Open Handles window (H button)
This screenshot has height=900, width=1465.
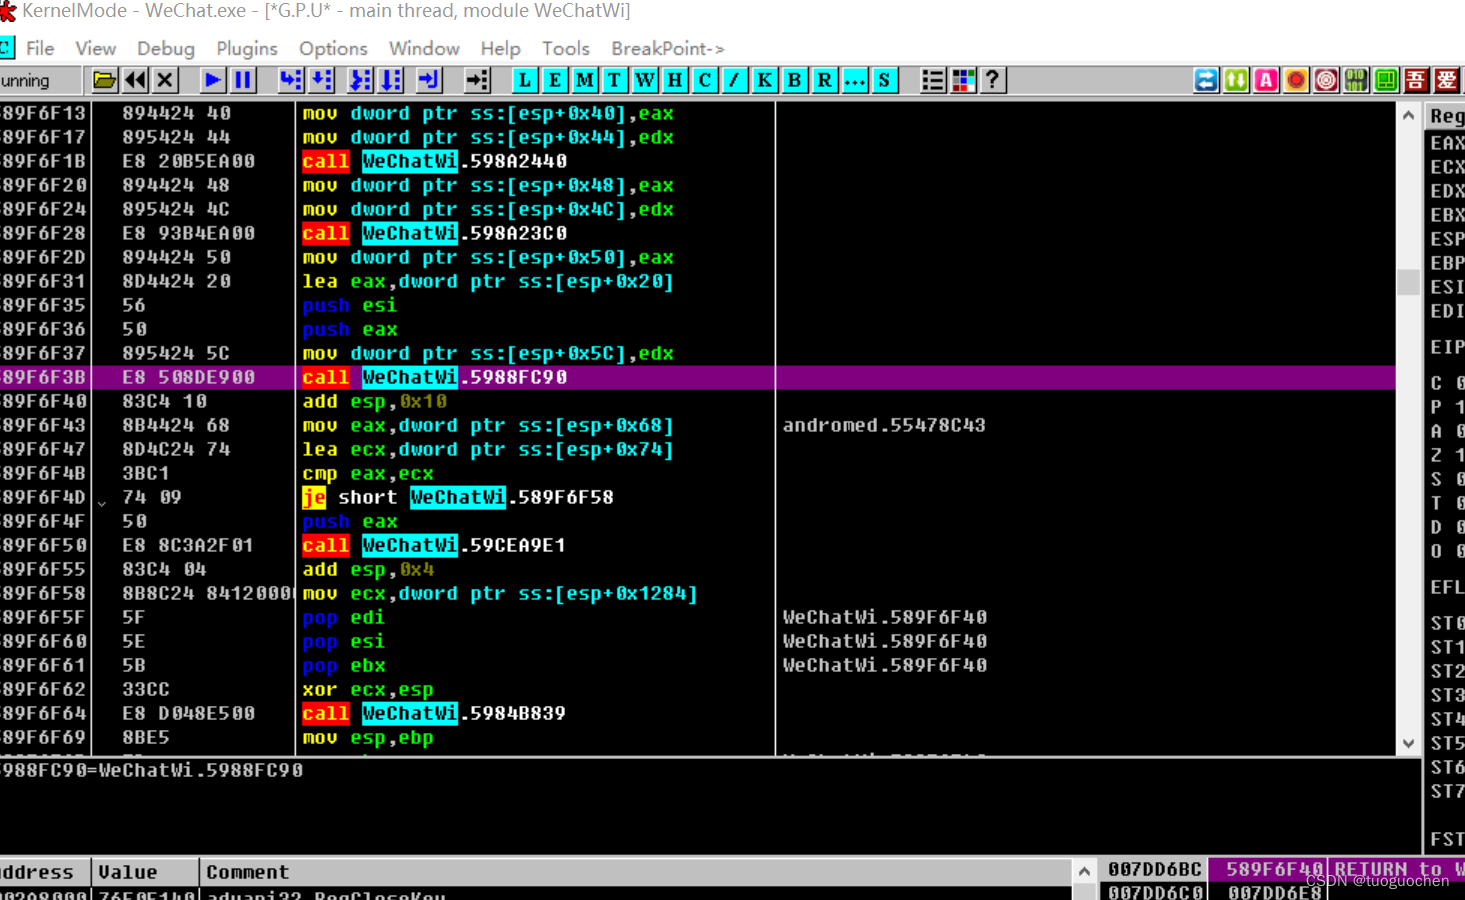click(675, 80)
